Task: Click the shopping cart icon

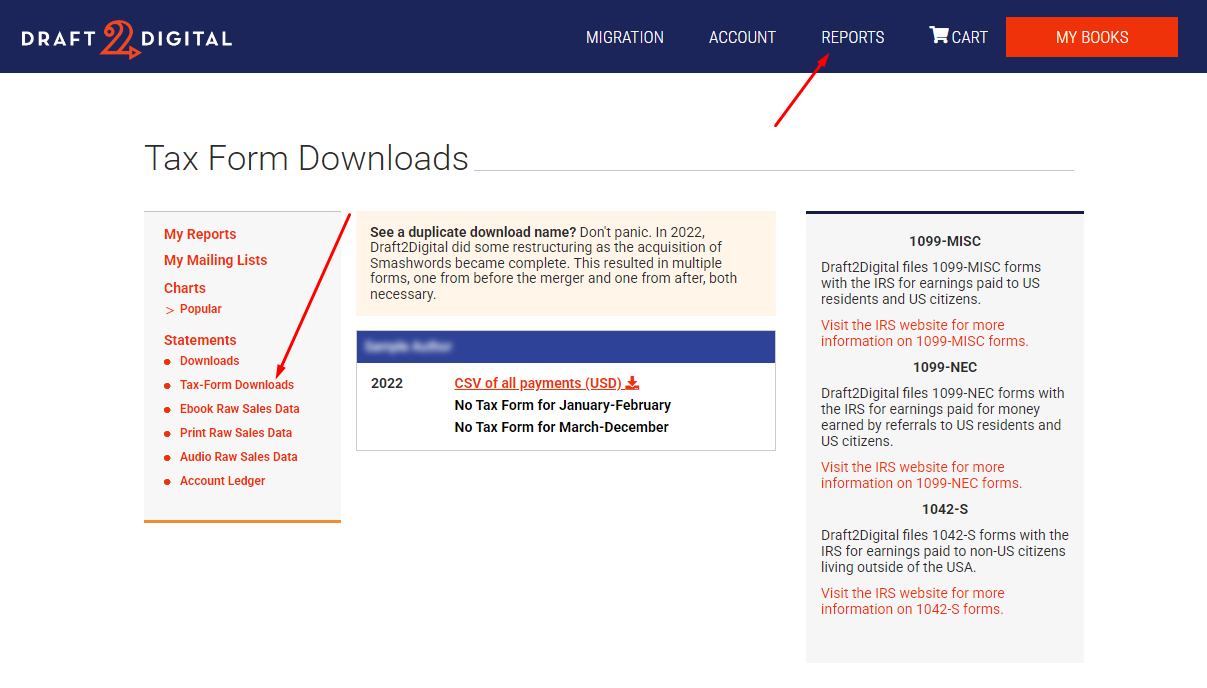Action: coord(939,35)
